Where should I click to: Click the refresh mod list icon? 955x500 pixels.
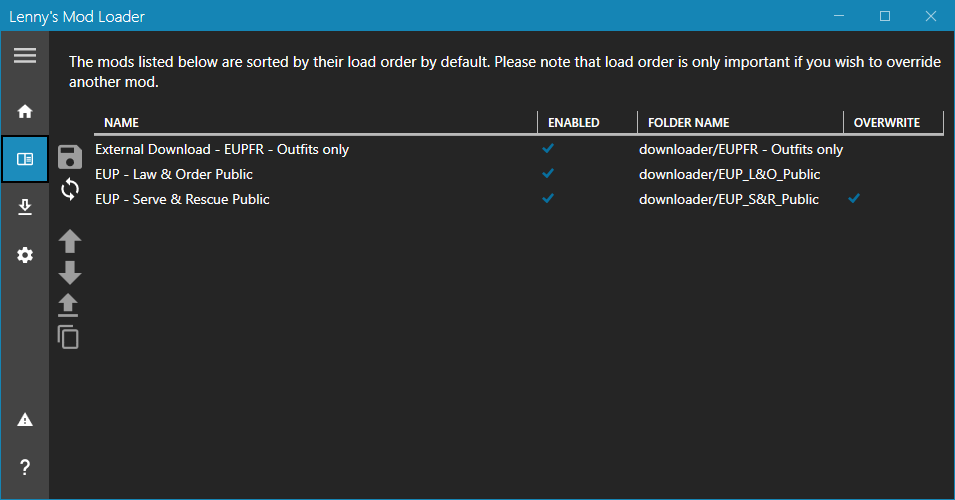pyautogui.click(x=70, y=188)
